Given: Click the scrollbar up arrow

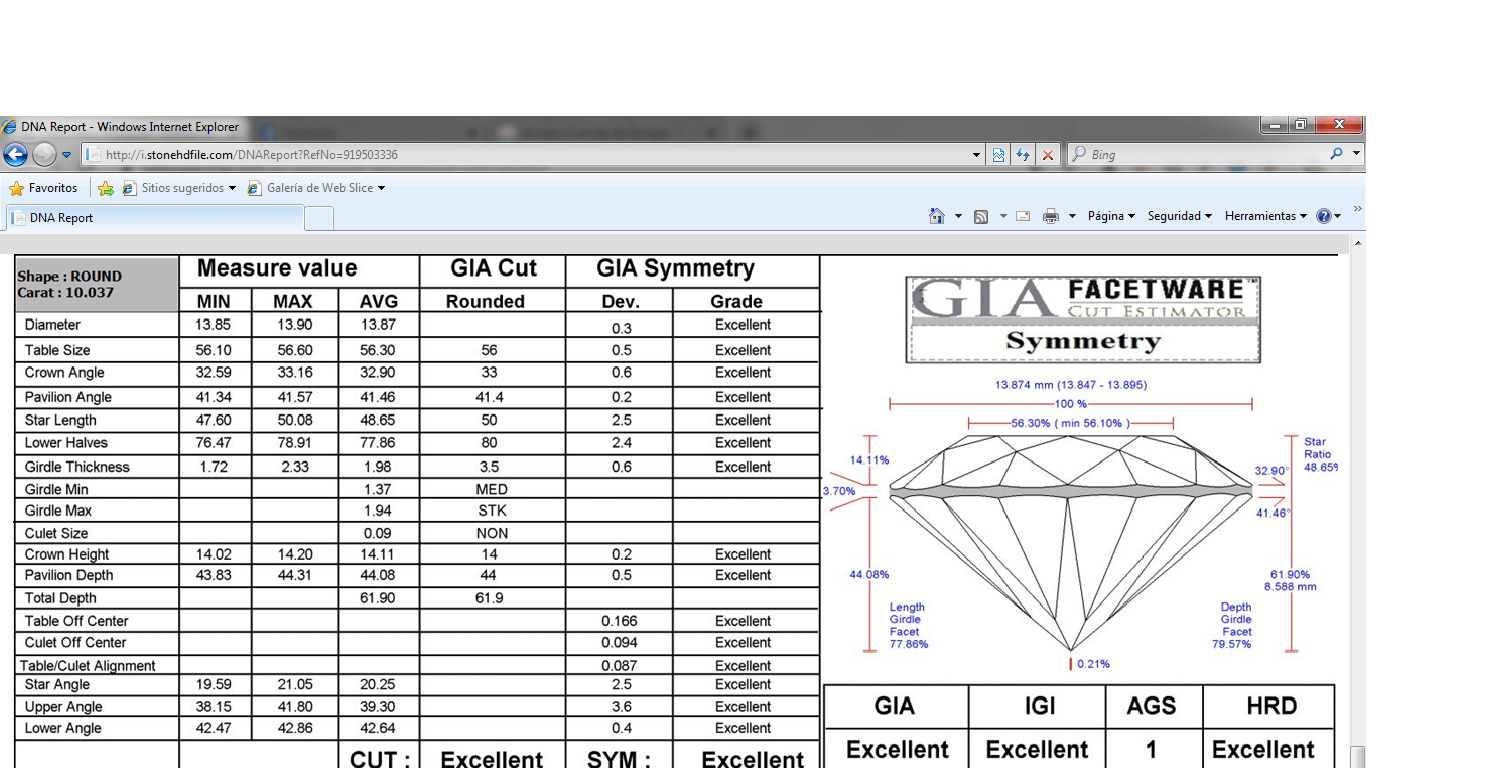Looking at the screenshot, I should (1357, 243).
